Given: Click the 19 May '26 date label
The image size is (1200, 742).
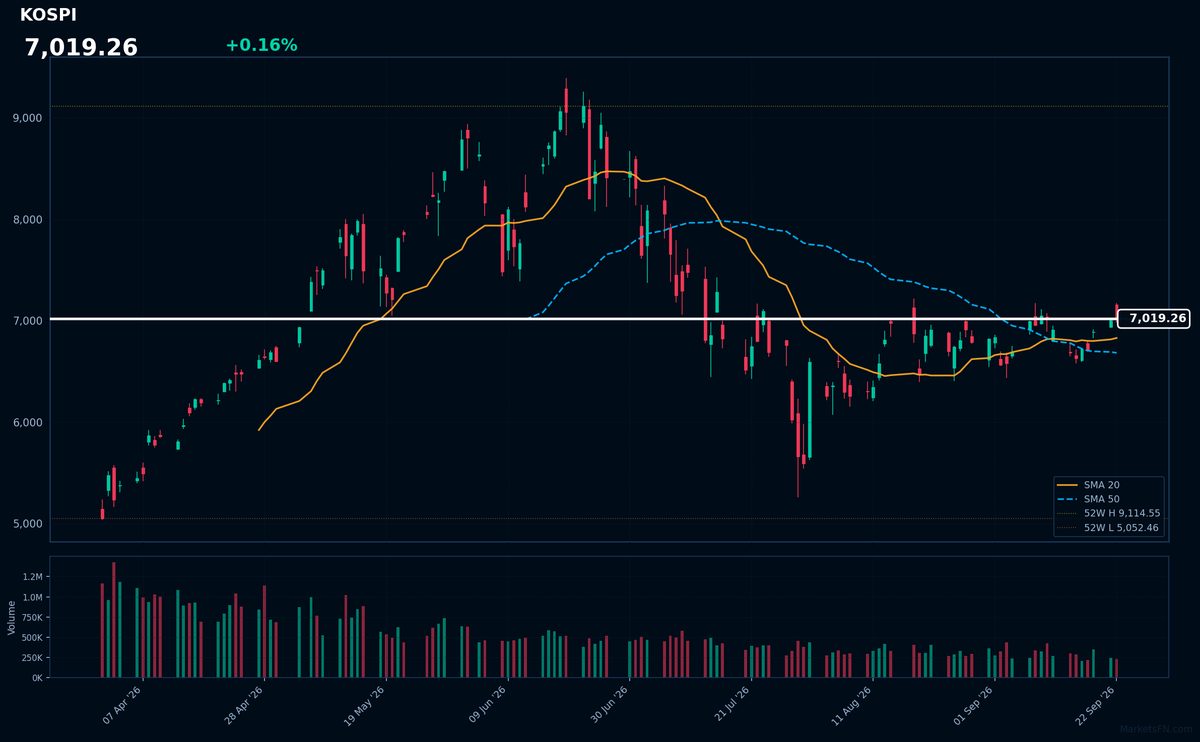Looking at the screenshot, I should click(364, 705).
